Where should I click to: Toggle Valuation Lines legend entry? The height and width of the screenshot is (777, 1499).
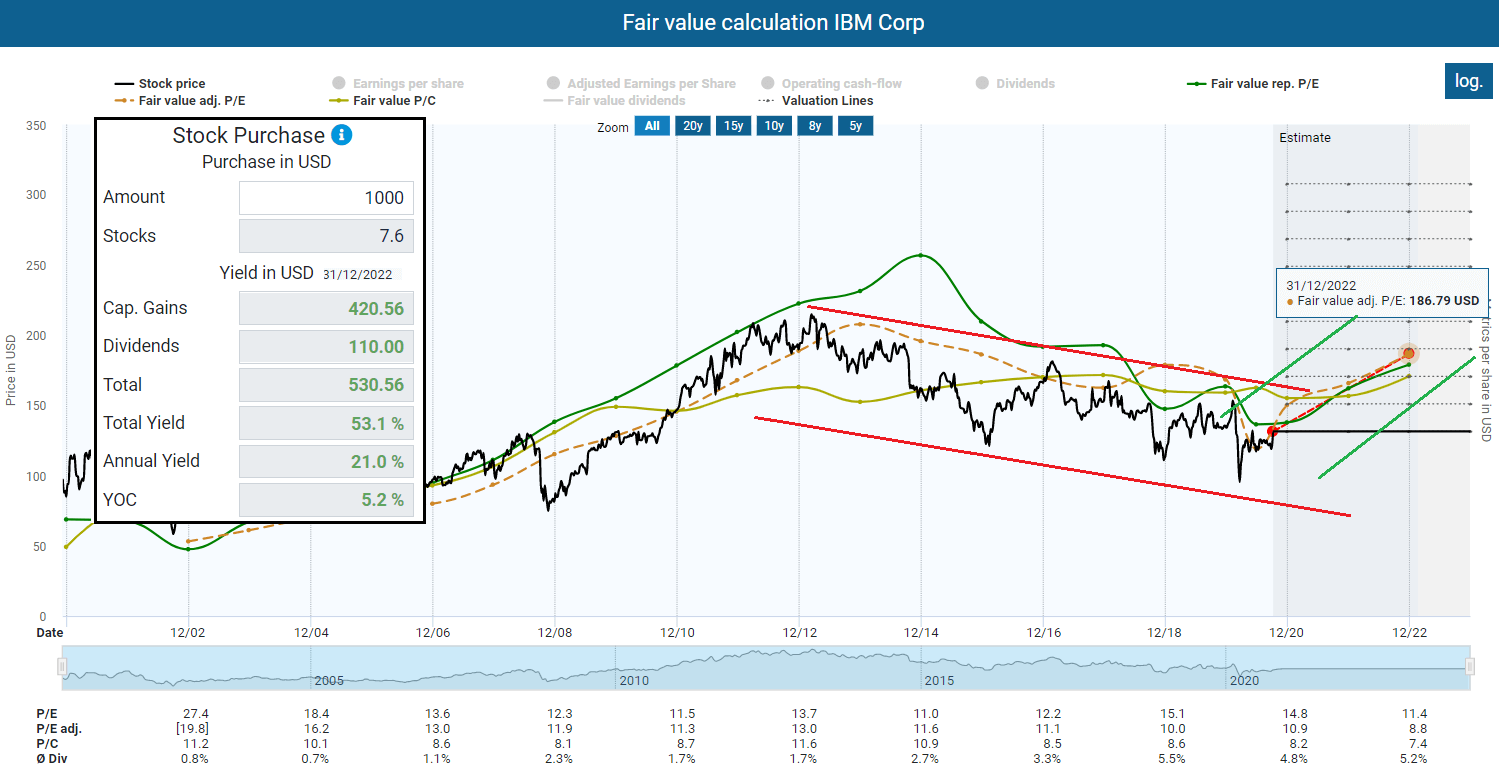coord(815,100)
